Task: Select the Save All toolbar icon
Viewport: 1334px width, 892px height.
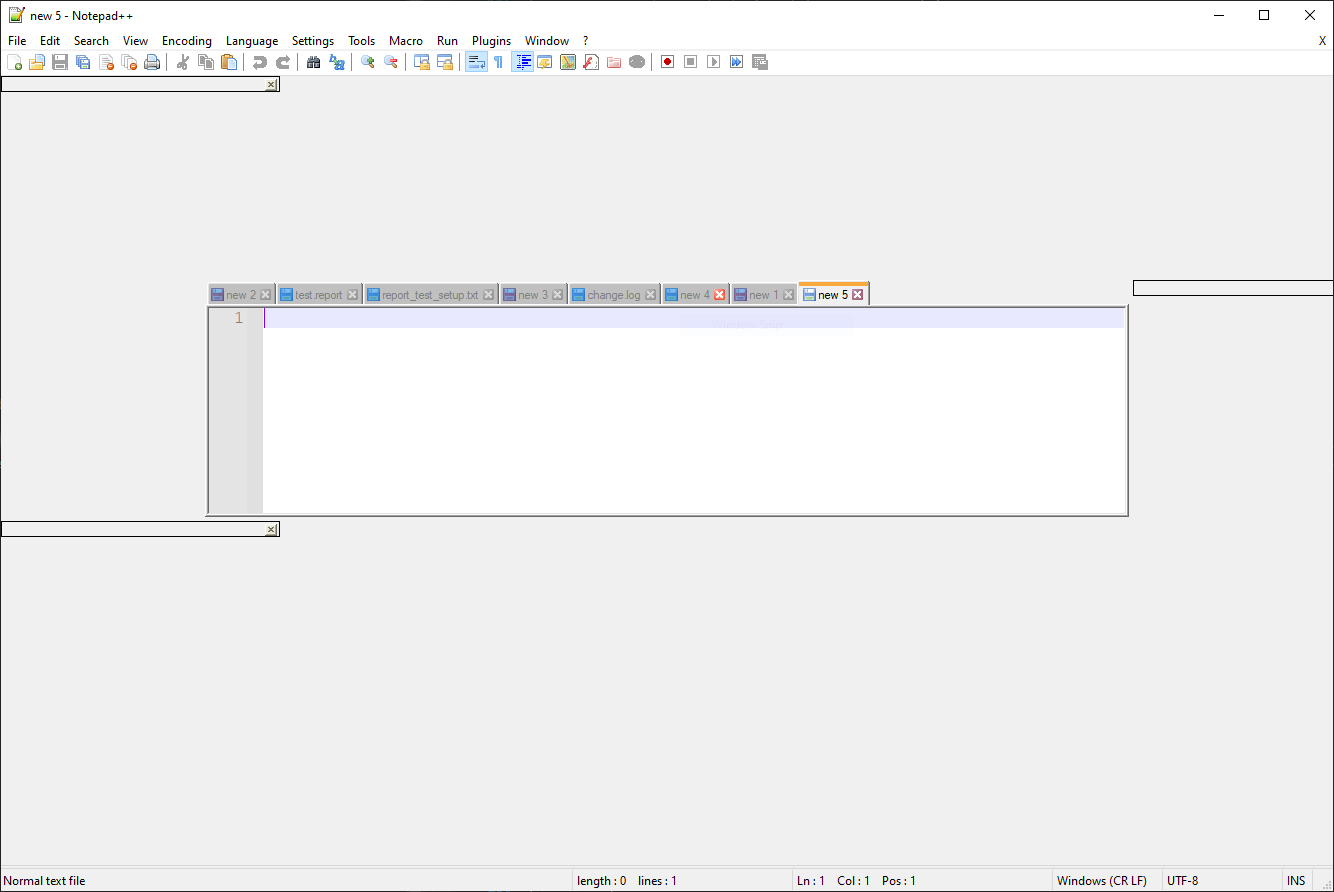Action: 83,61
